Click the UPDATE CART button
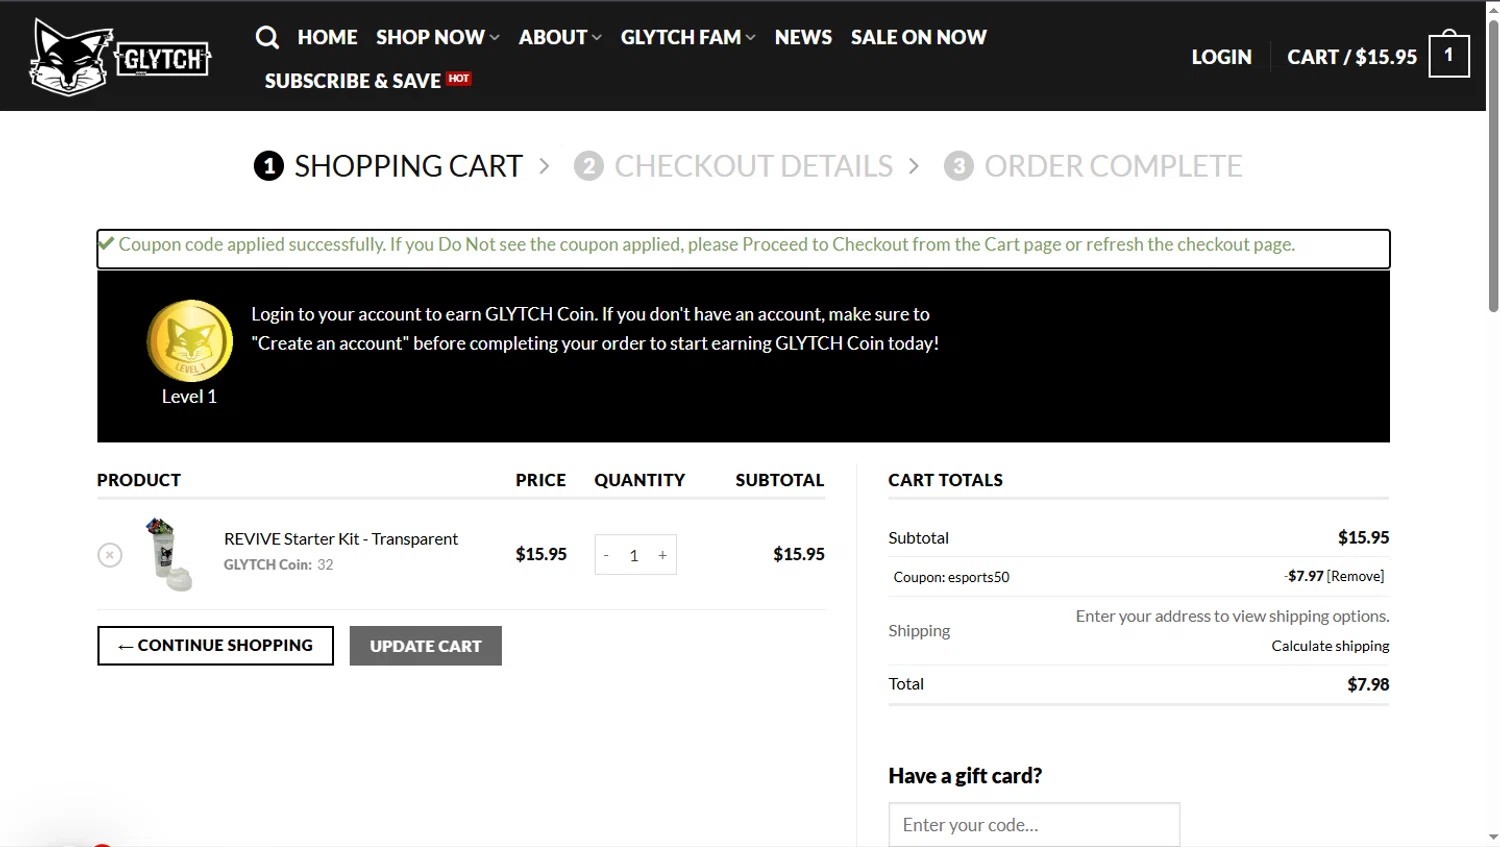This screenshot has width=1500, height=847. pyautogui.click(x=426, y=646)
